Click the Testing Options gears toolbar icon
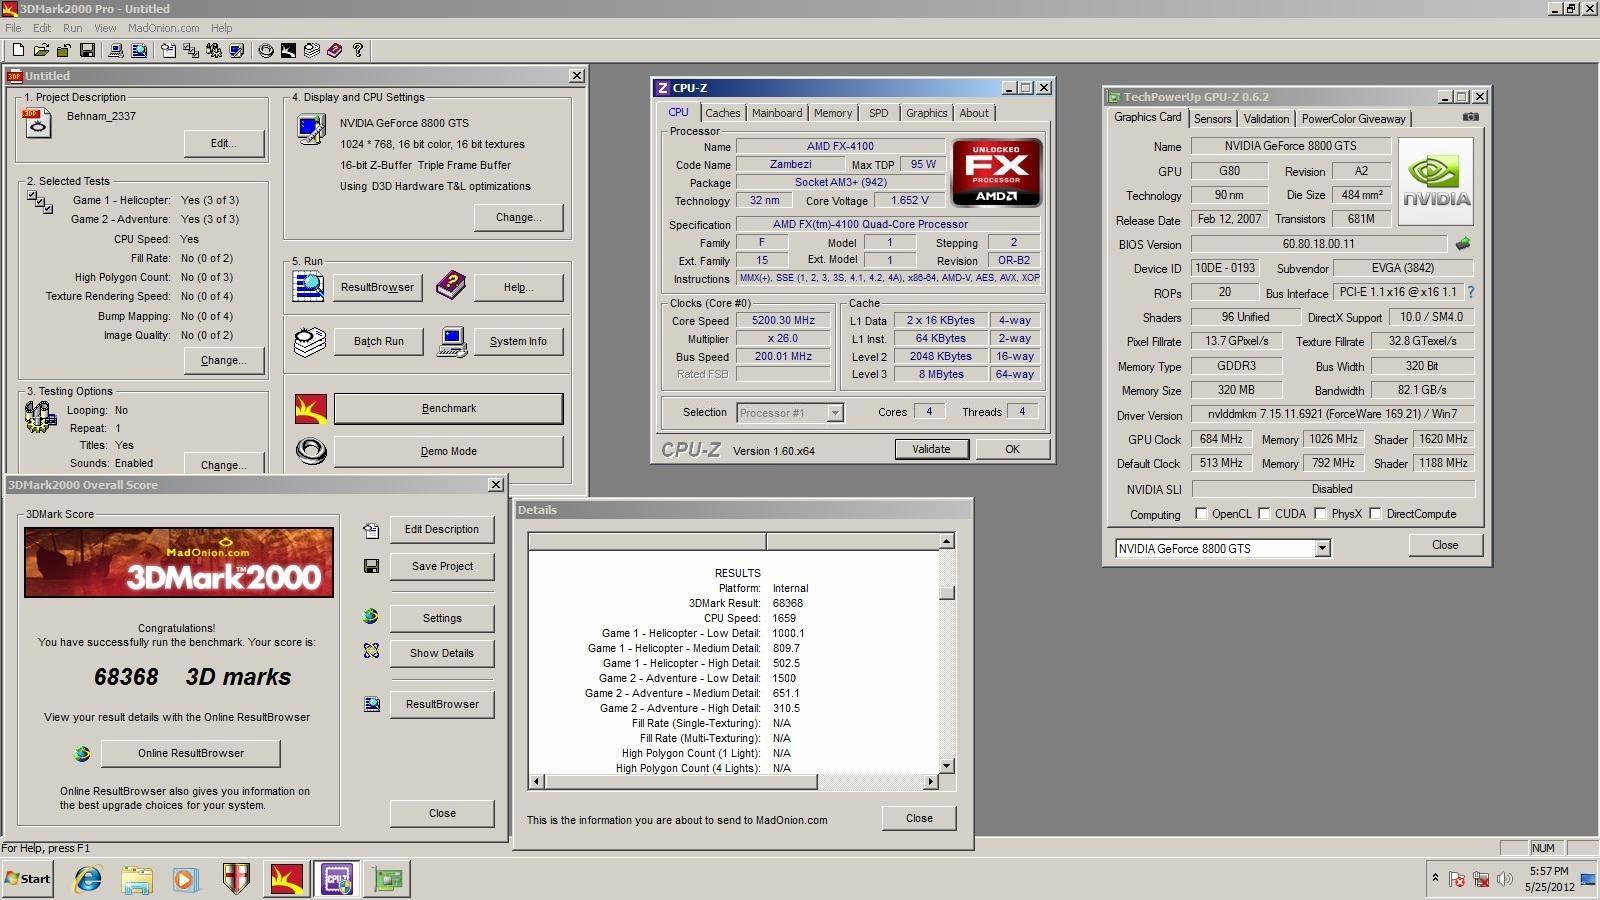The image size is (1600, 900). pos(214,50)
